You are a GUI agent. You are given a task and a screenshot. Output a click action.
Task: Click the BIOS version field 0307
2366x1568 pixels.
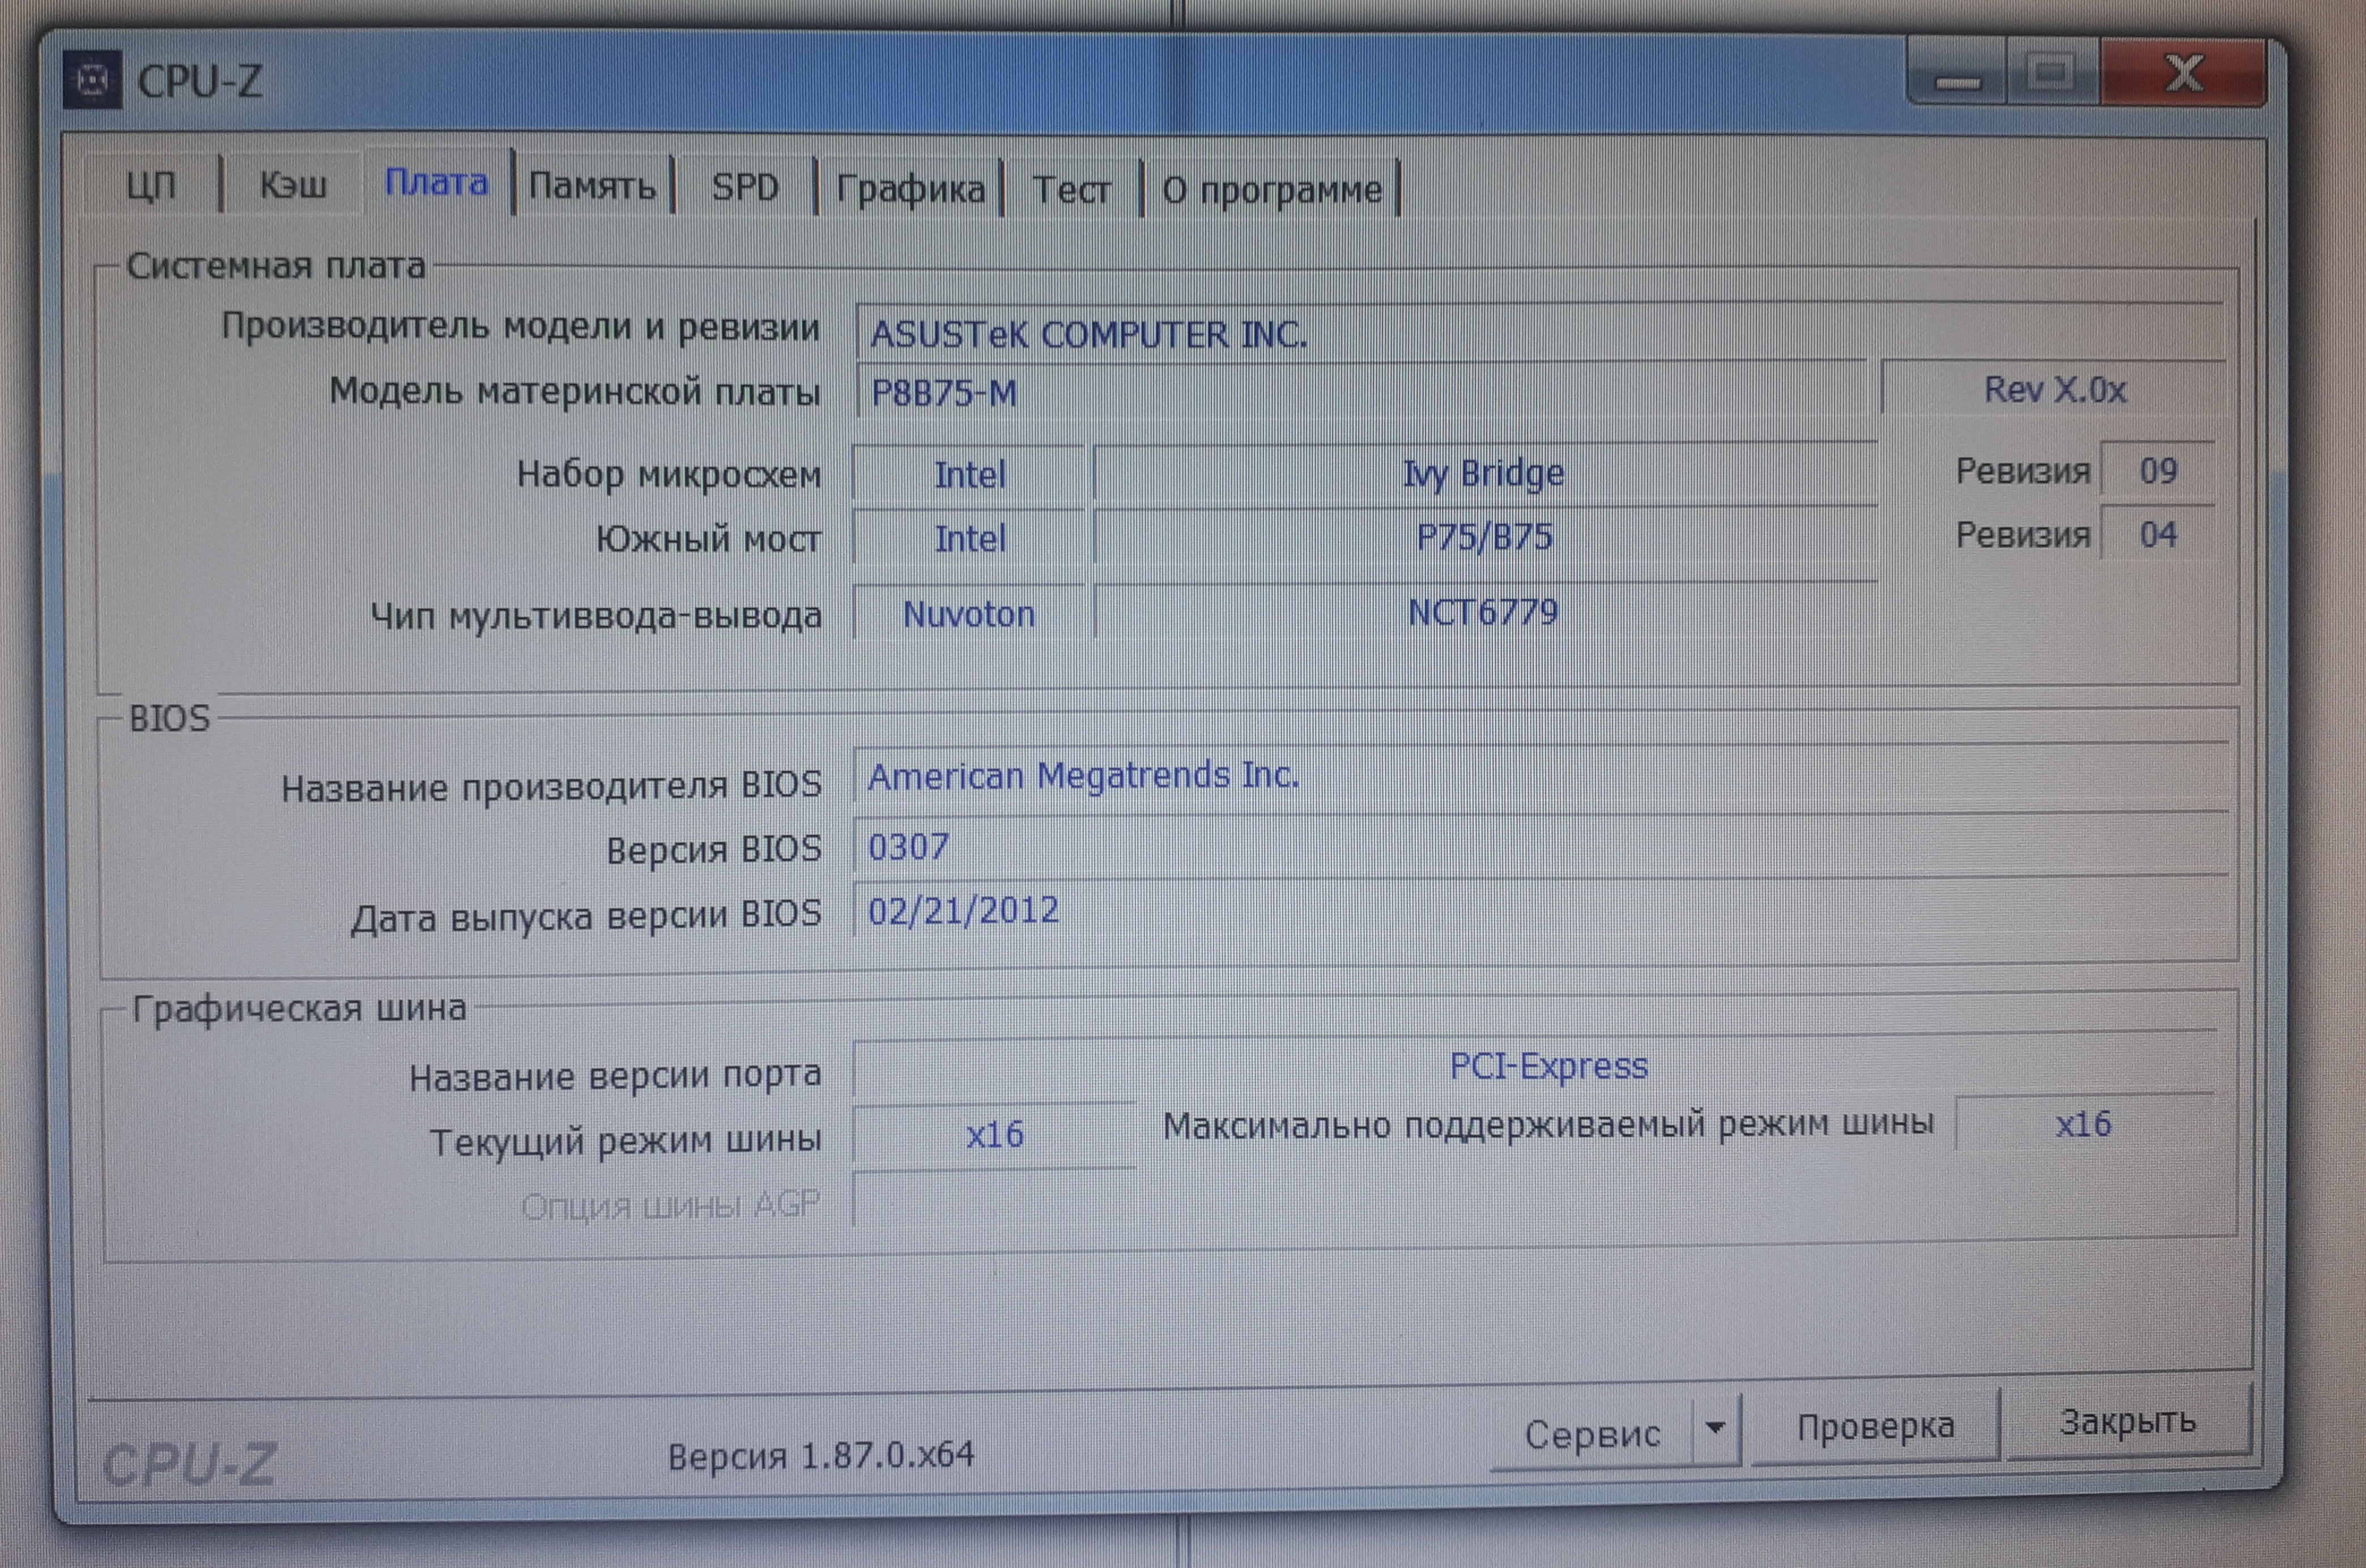(x=1540, y=847)
